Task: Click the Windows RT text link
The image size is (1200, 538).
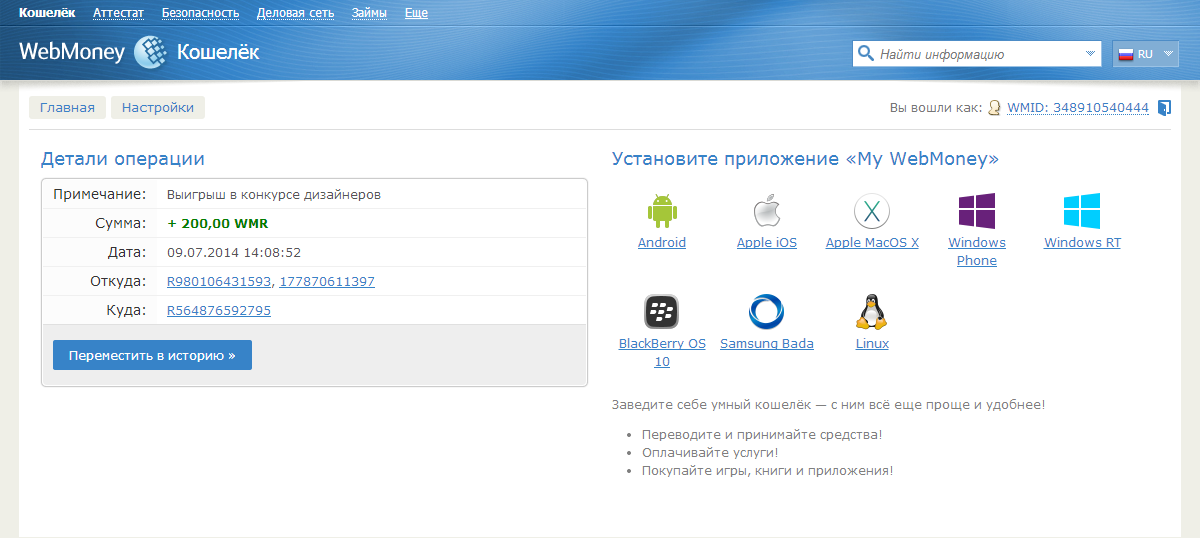Action: [x=1082, y=243]
